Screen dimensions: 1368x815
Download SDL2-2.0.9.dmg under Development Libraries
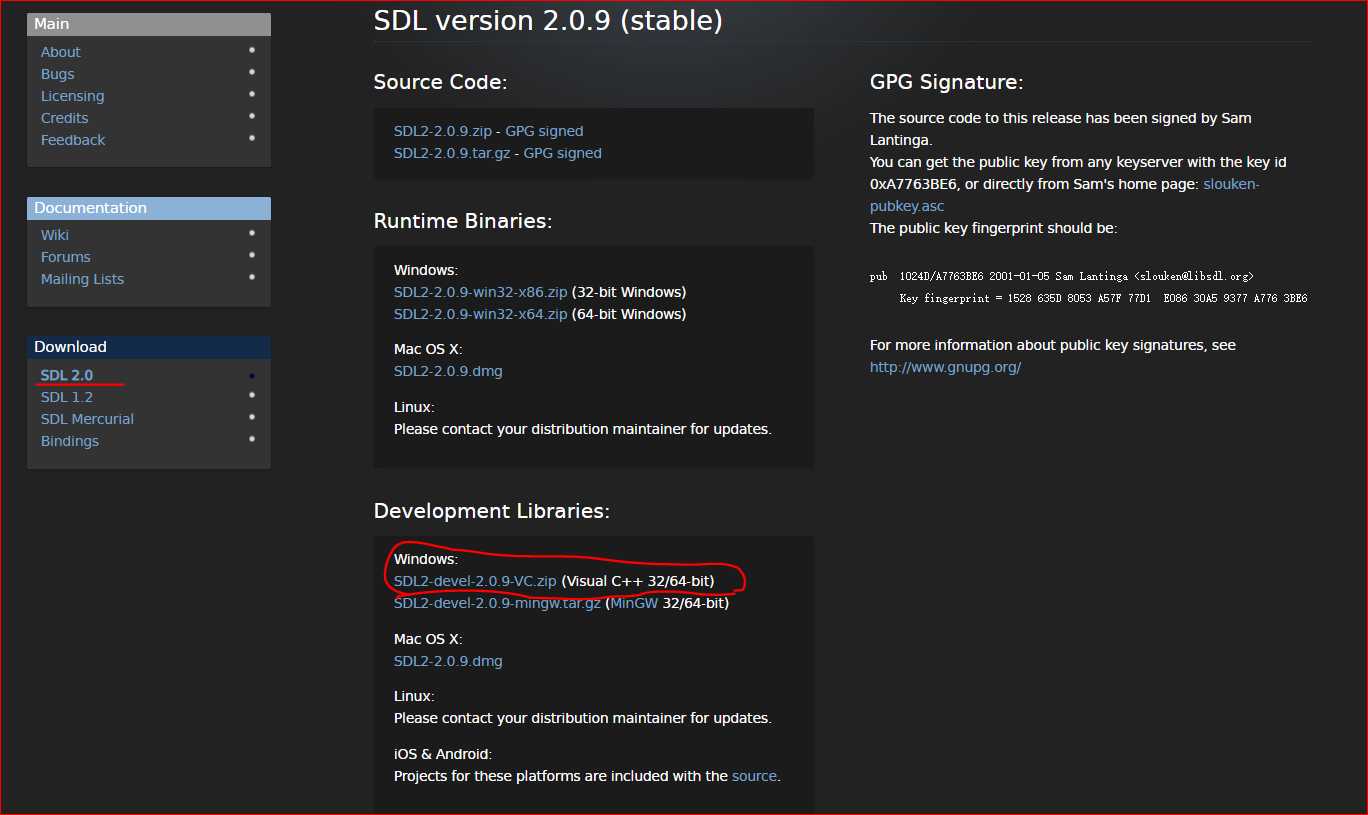pyautogui.click(x=448, y=661)
